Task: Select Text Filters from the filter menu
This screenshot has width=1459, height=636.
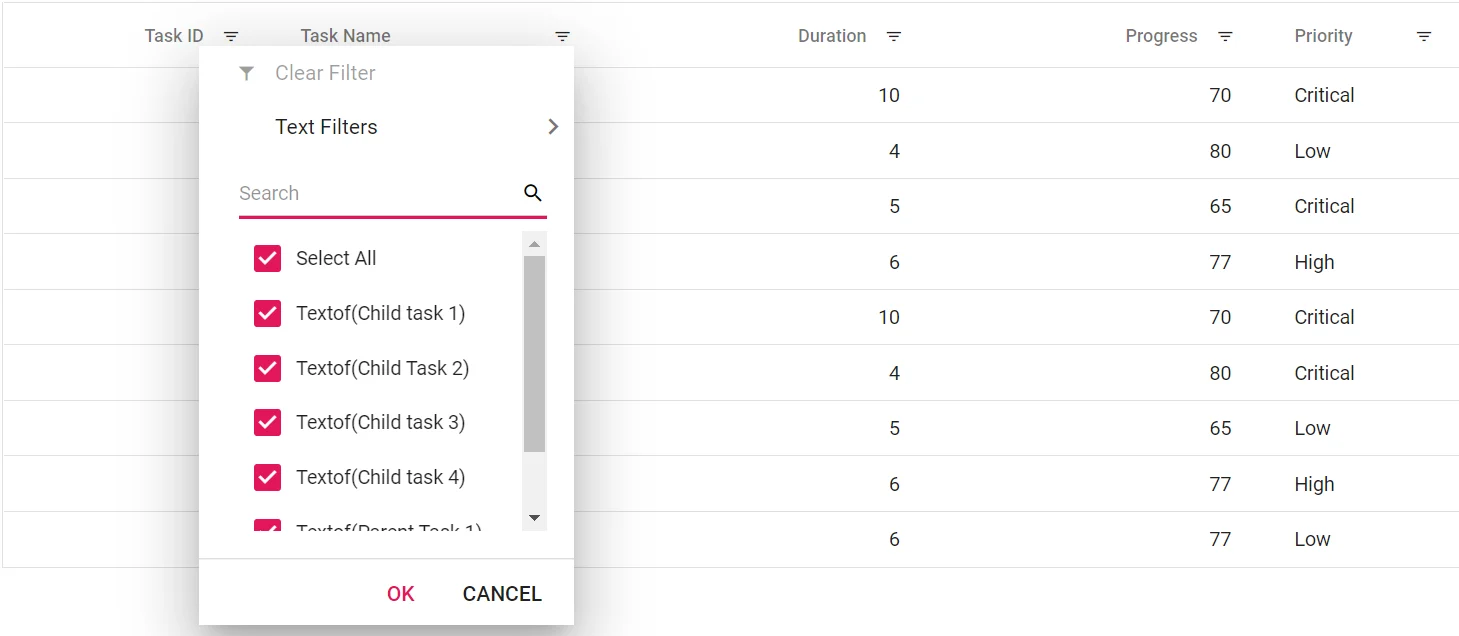Action: coord(326,126)
